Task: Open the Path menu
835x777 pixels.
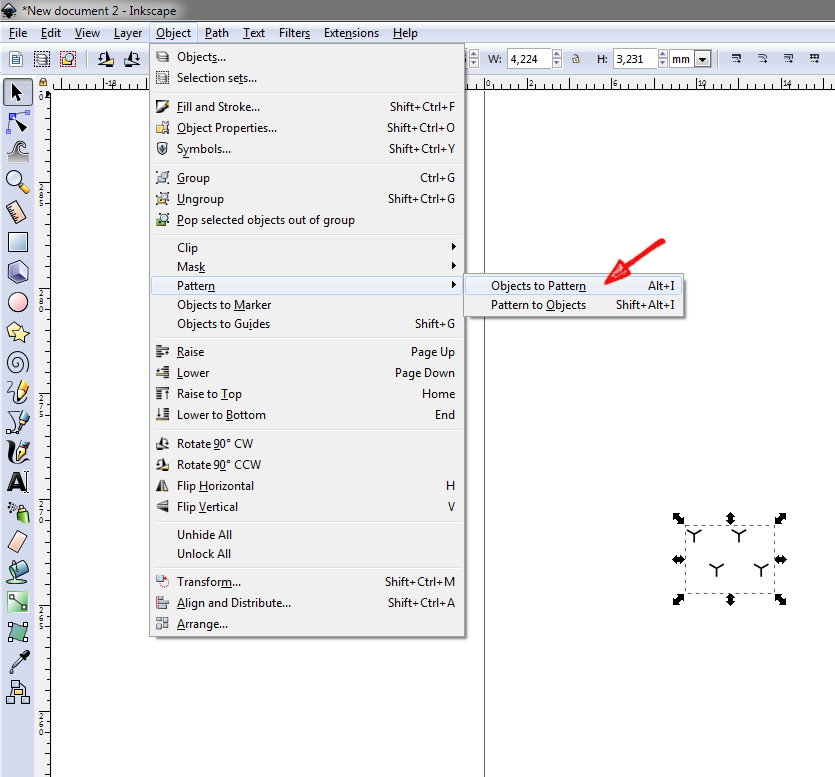Action: coord(217,33)
